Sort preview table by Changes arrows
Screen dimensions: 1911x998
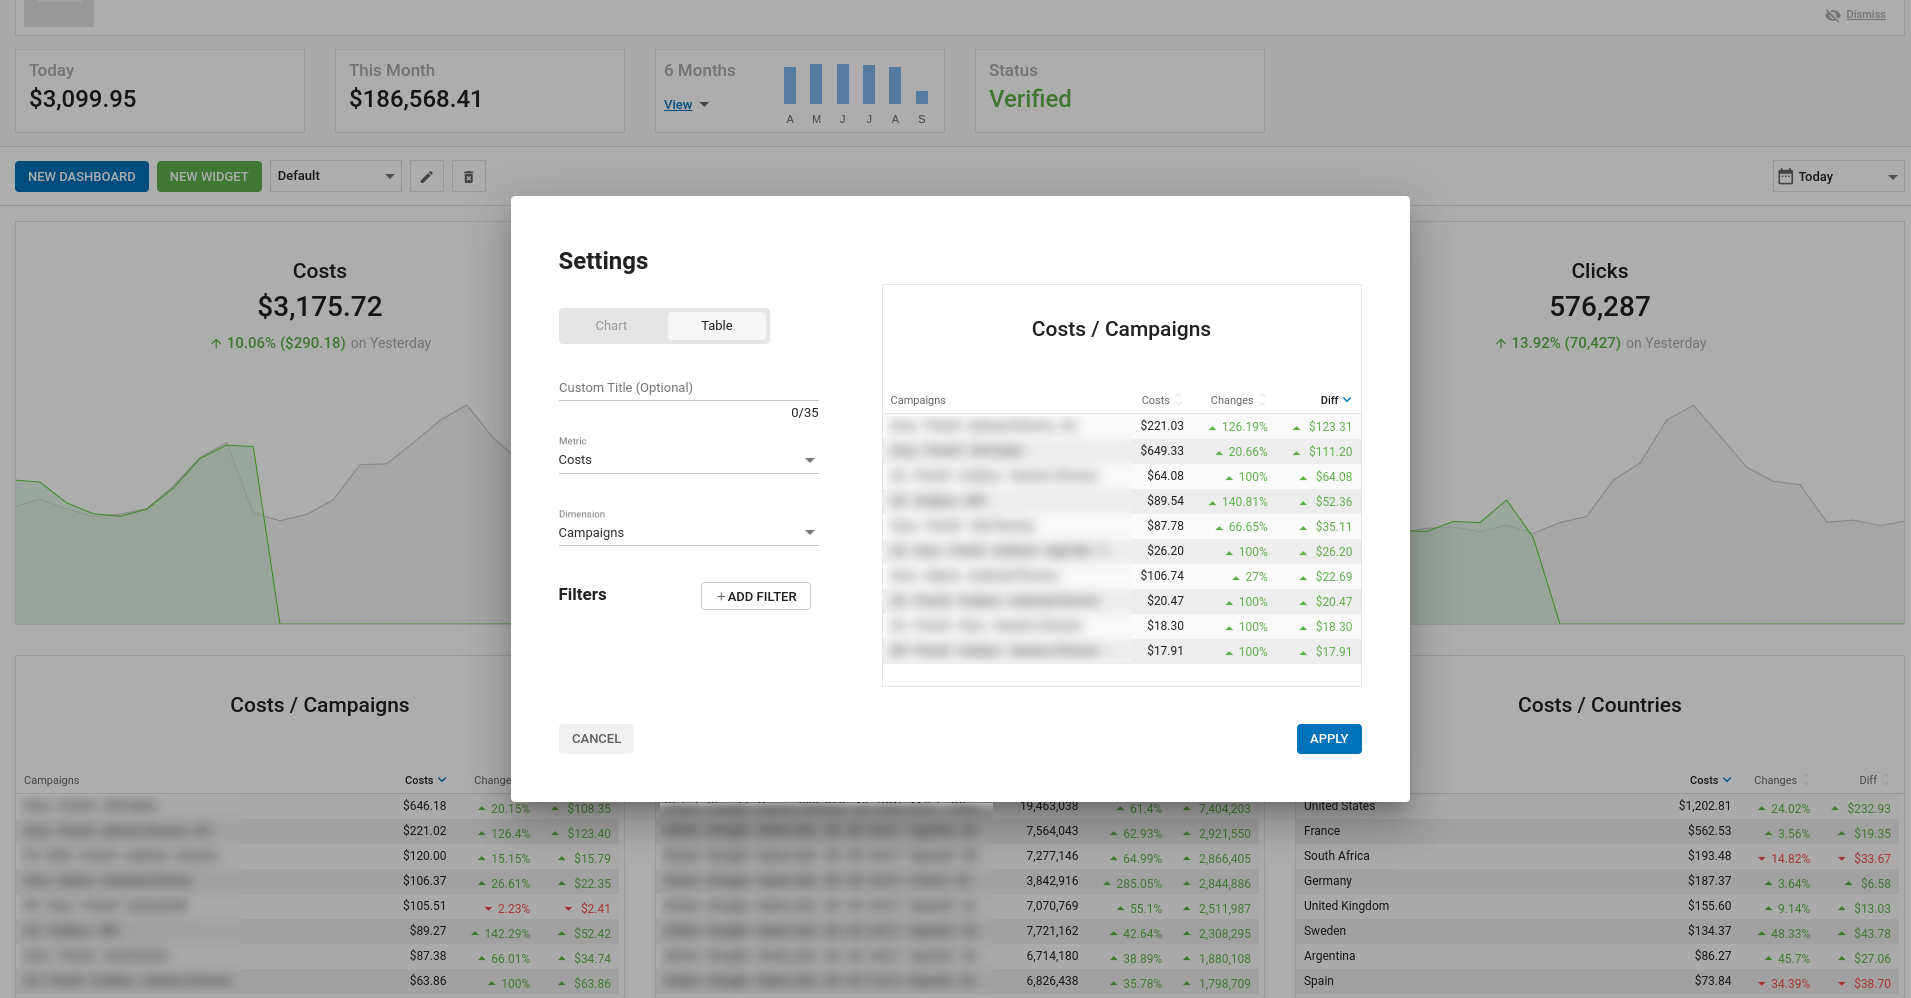[1262, 400]
